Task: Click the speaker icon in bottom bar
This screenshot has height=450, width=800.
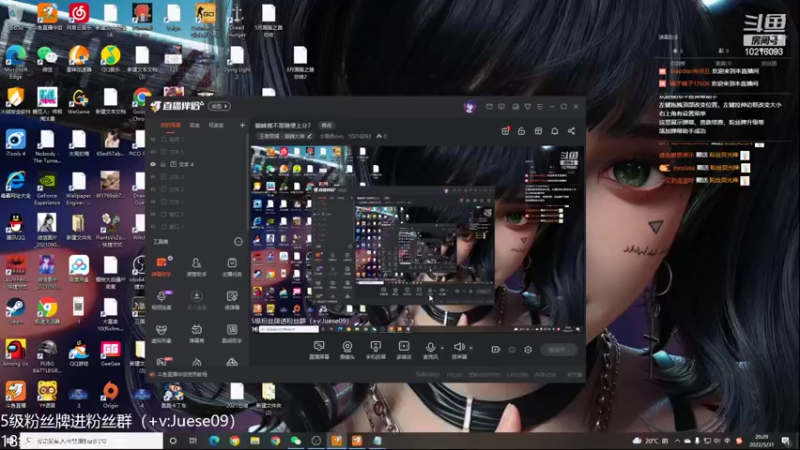Action: pyautogui.click(x=459, y=347)
